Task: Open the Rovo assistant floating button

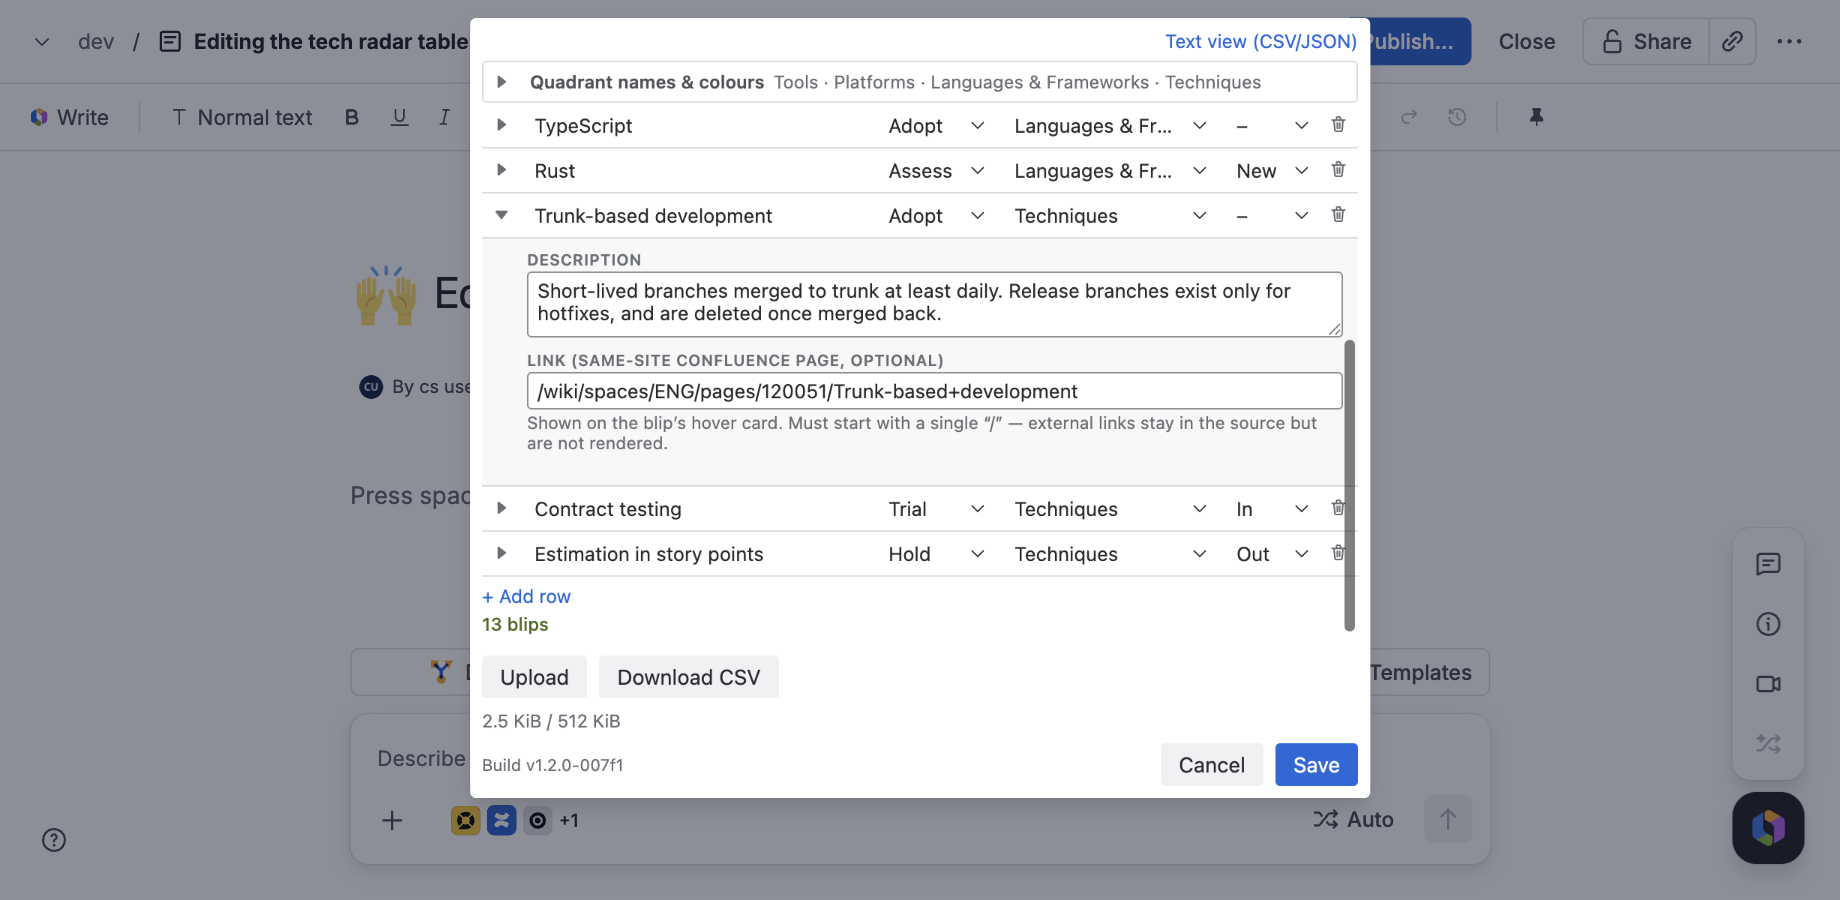Action: click(1768, 828)
